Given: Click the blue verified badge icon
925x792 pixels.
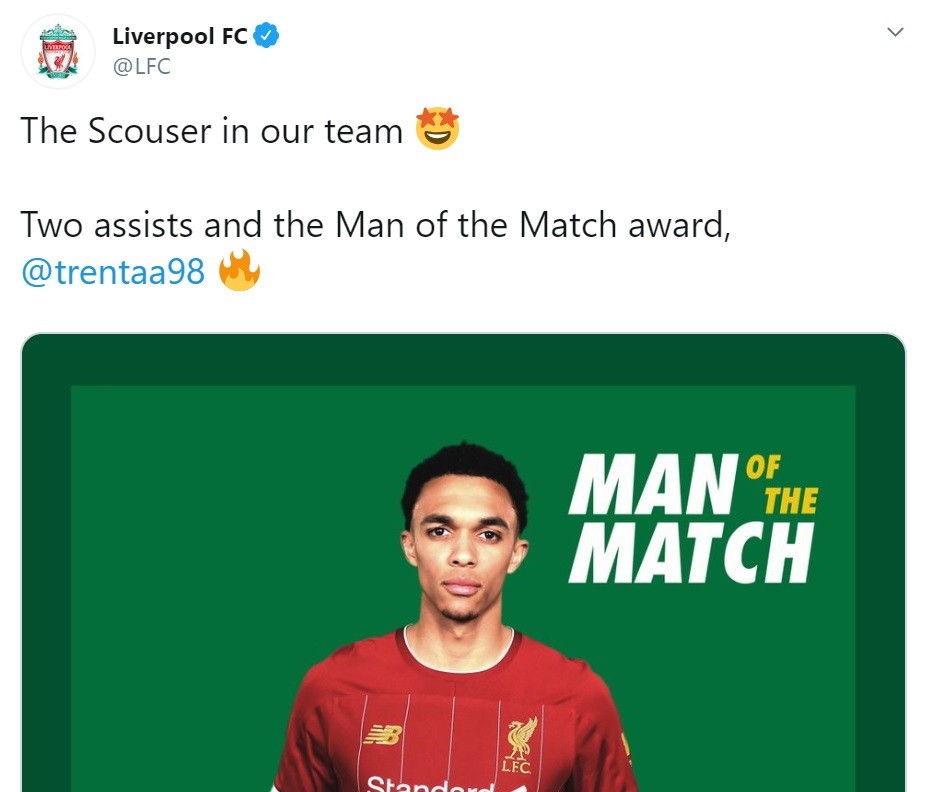Looking at the screenshot, I should pos(264,33).
